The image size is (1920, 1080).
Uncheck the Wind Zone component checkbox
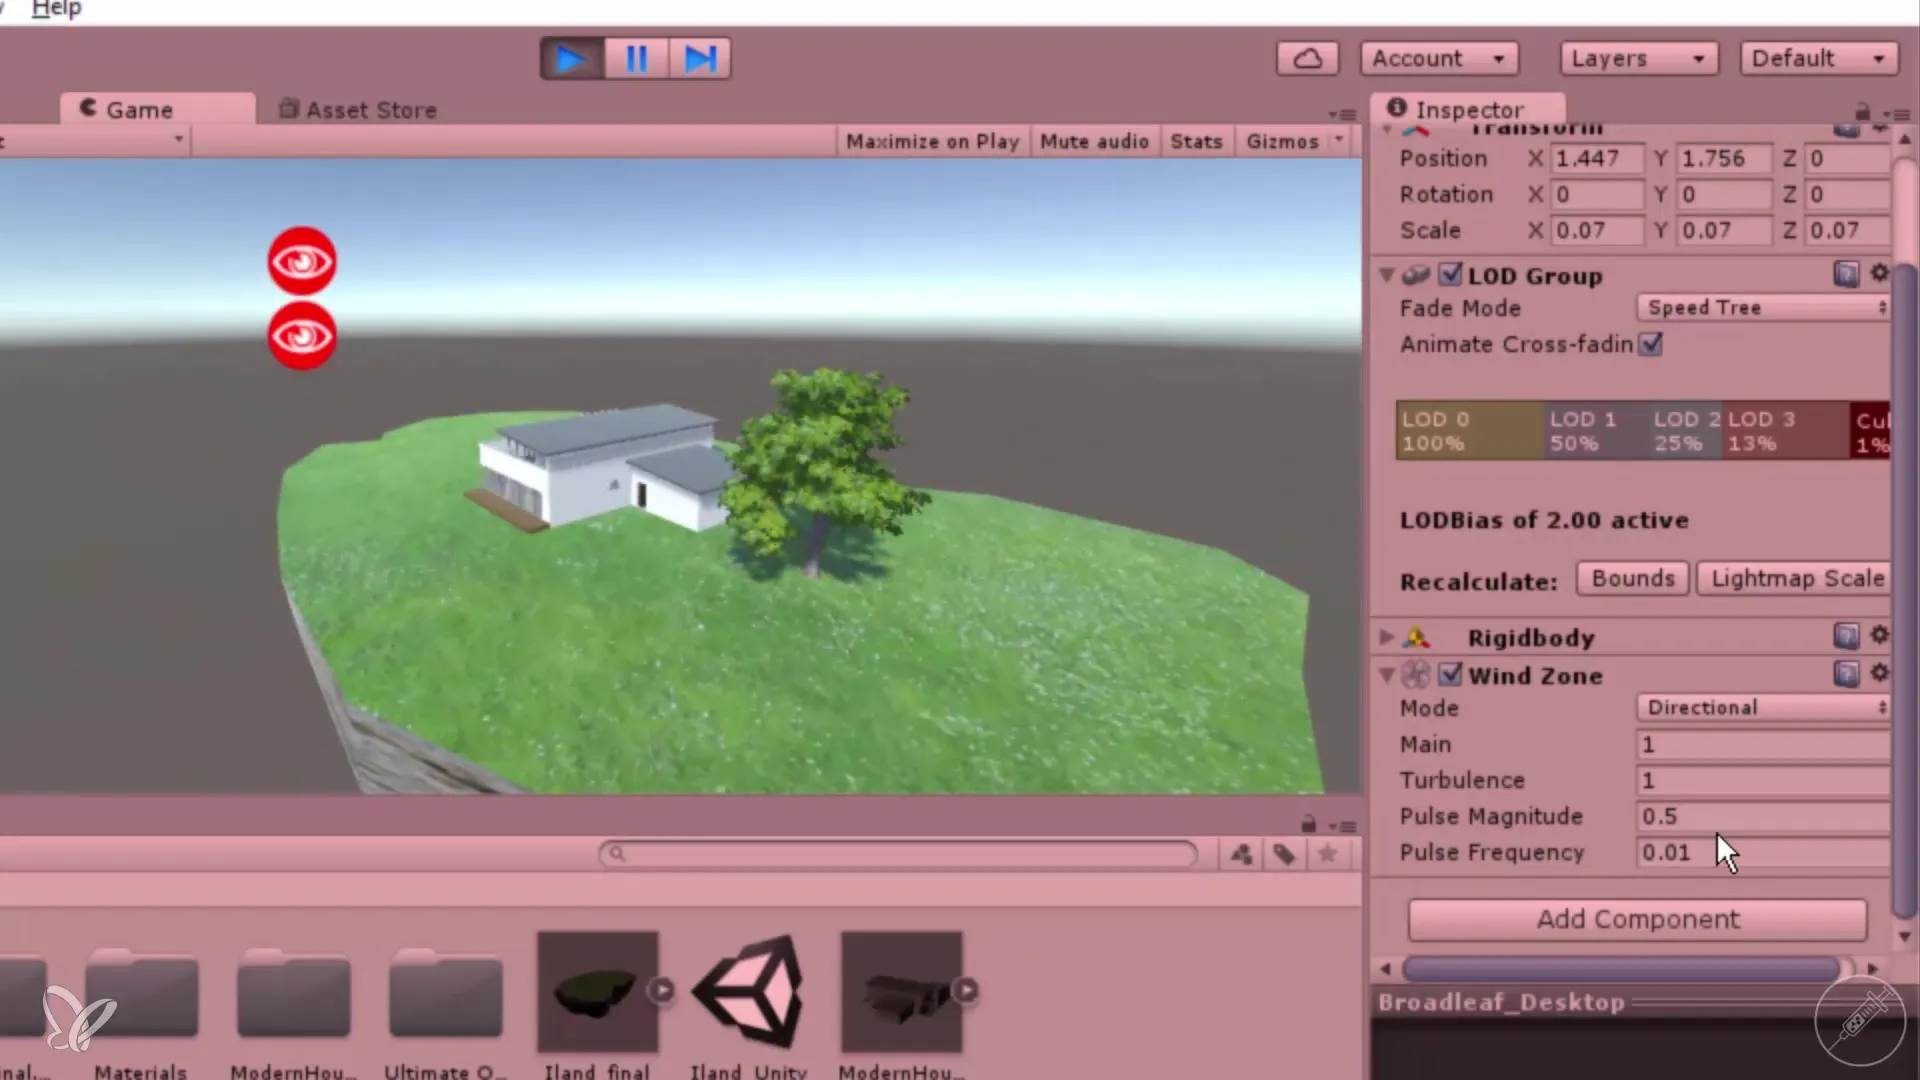1450,675
